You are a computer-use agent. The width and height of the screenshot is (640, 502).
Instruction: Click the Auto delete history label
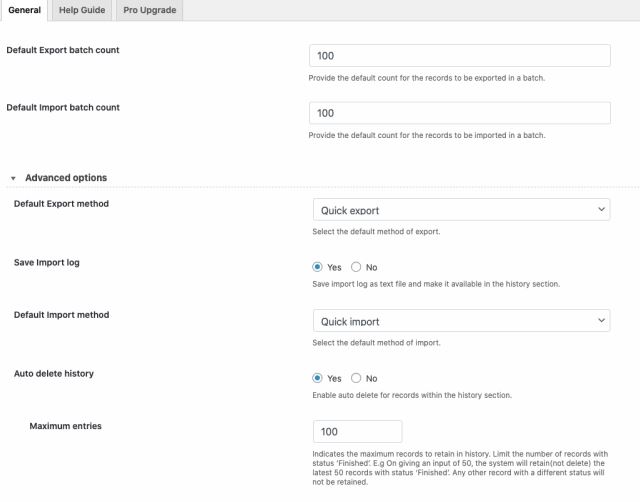54,373
